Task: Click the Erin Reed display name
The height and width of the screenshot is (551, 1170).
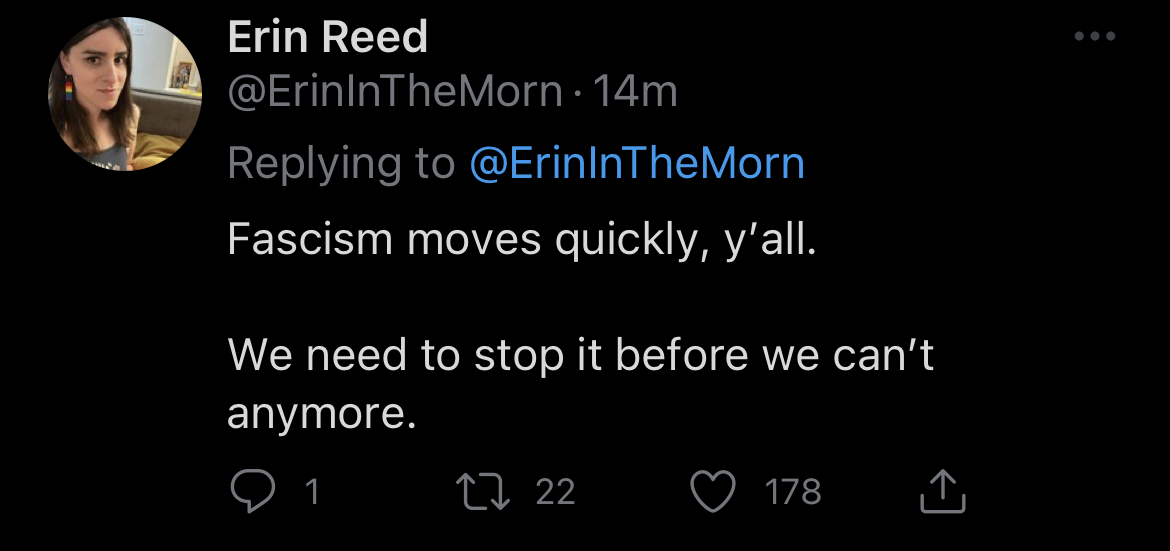Action: [328, 38]
